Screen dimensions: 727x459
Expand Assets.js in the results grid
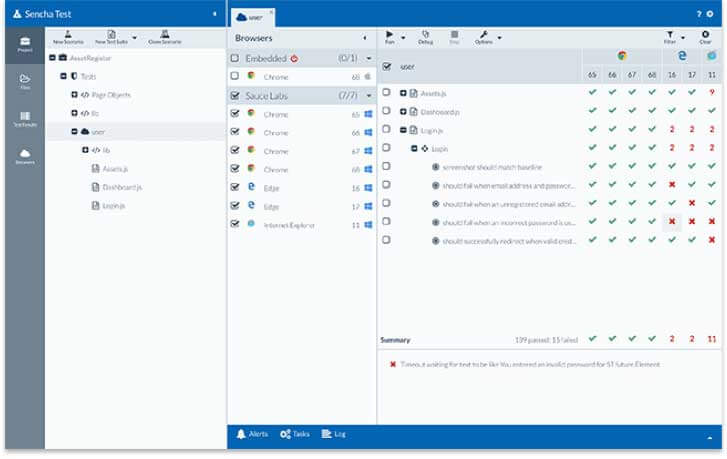[403, 93]
